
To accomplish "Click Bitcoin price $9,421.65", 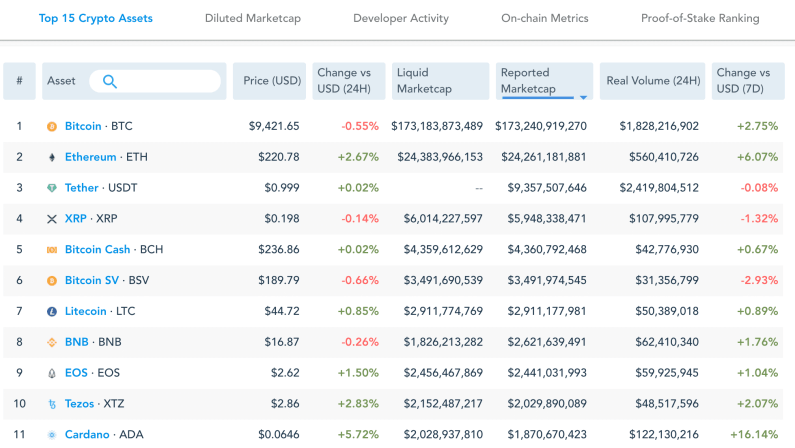I will click(274, 126).
